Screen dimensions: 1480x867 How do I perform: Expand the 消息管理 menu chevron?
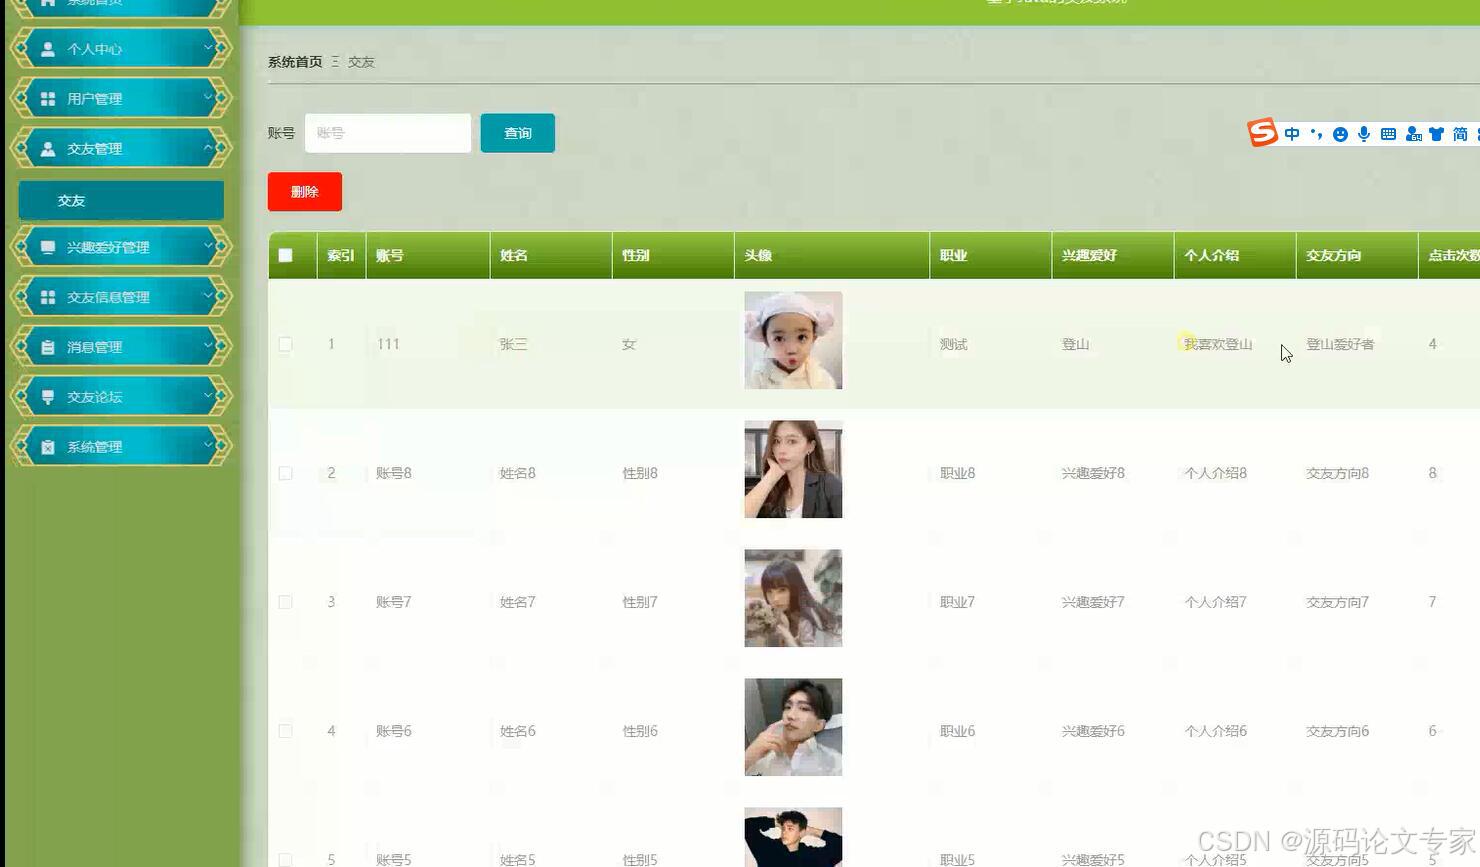pyautogui.click(x=208, y=345)
